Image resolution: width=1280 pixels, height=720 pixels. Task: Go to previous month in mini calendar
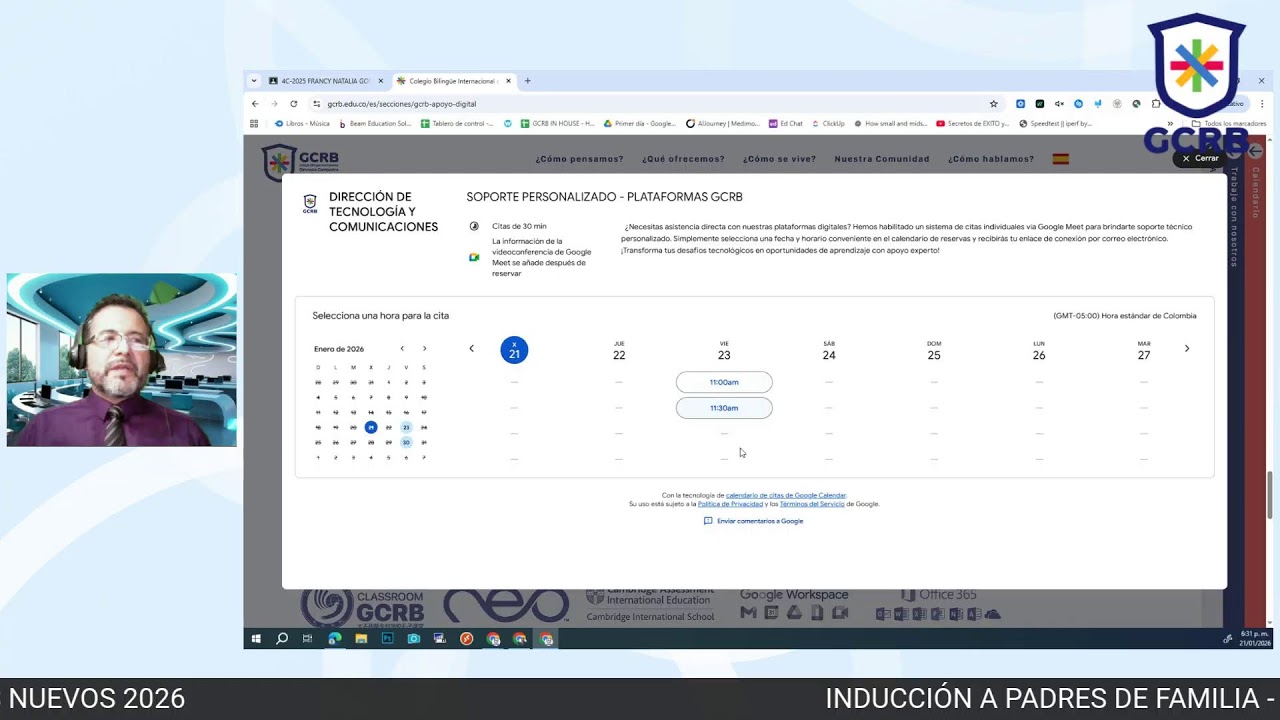[x=402, y=349]
